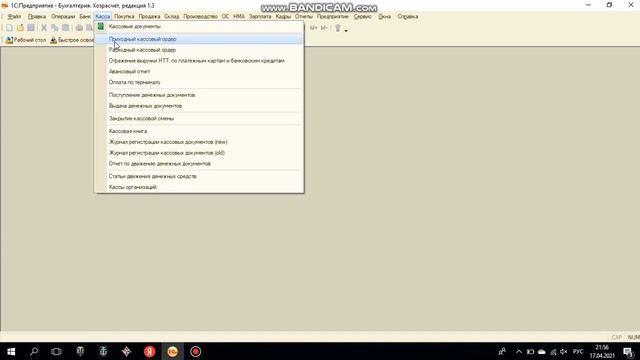Screen dimensions: 640x360
Task: Open the Покупка menu
Action: pyautogui.click(x=124, y=17)
